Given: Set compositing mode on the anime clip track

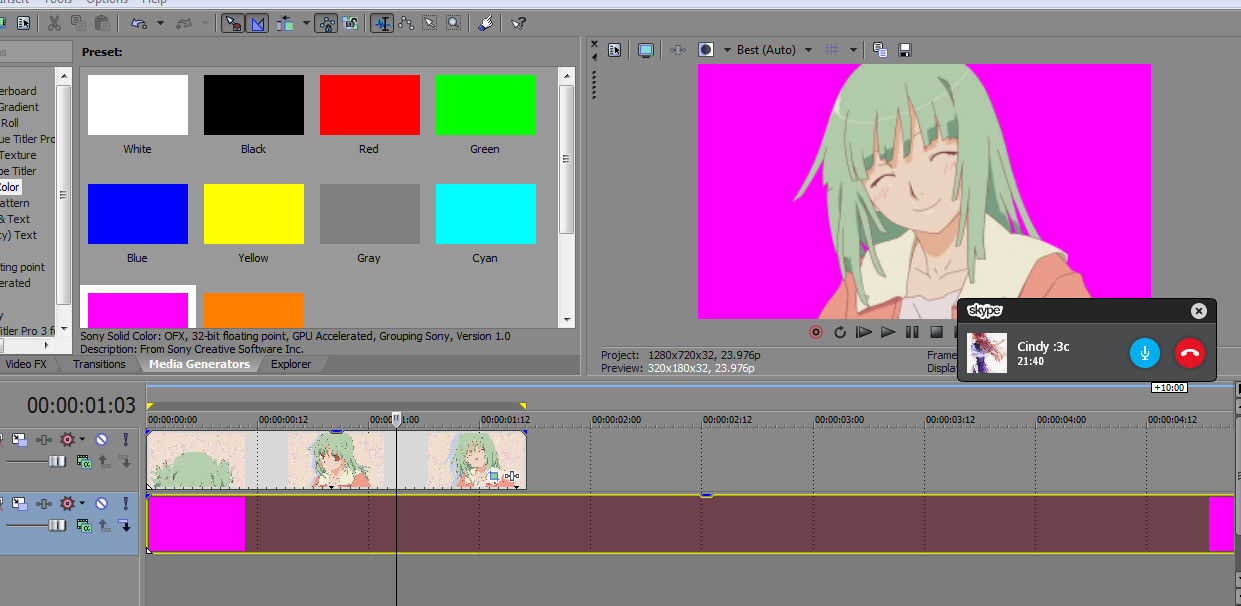Looking at the screenshot, I should click(84, 461).
